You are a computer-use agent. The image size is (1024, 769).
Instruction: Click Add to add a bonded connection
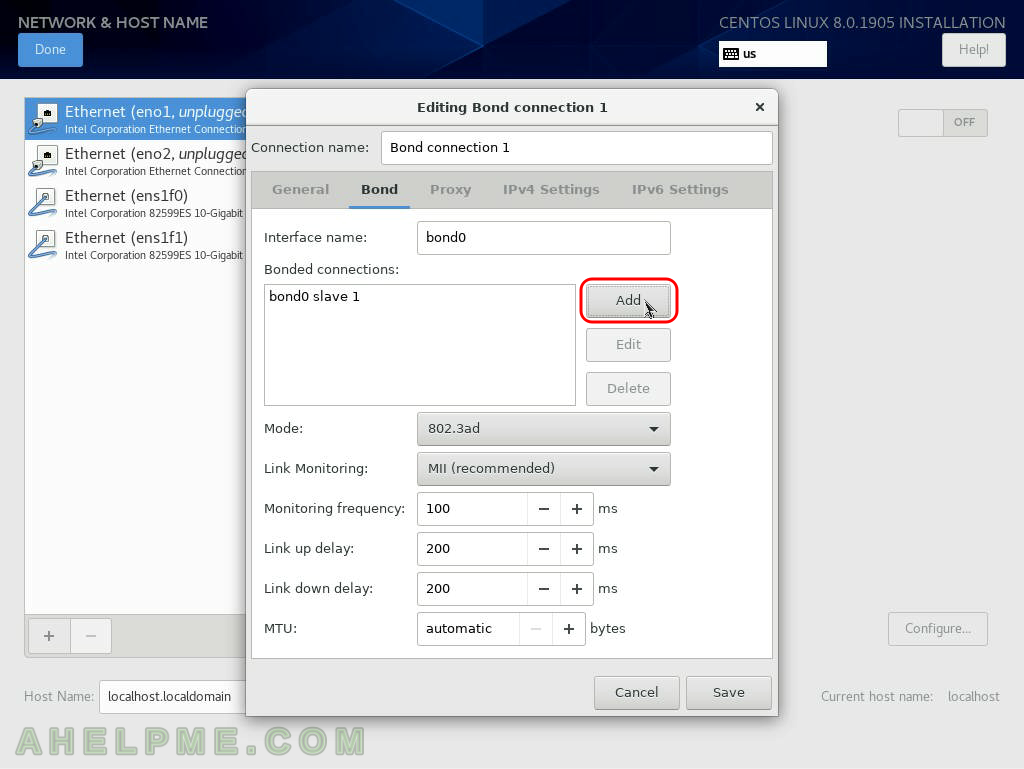628,300
